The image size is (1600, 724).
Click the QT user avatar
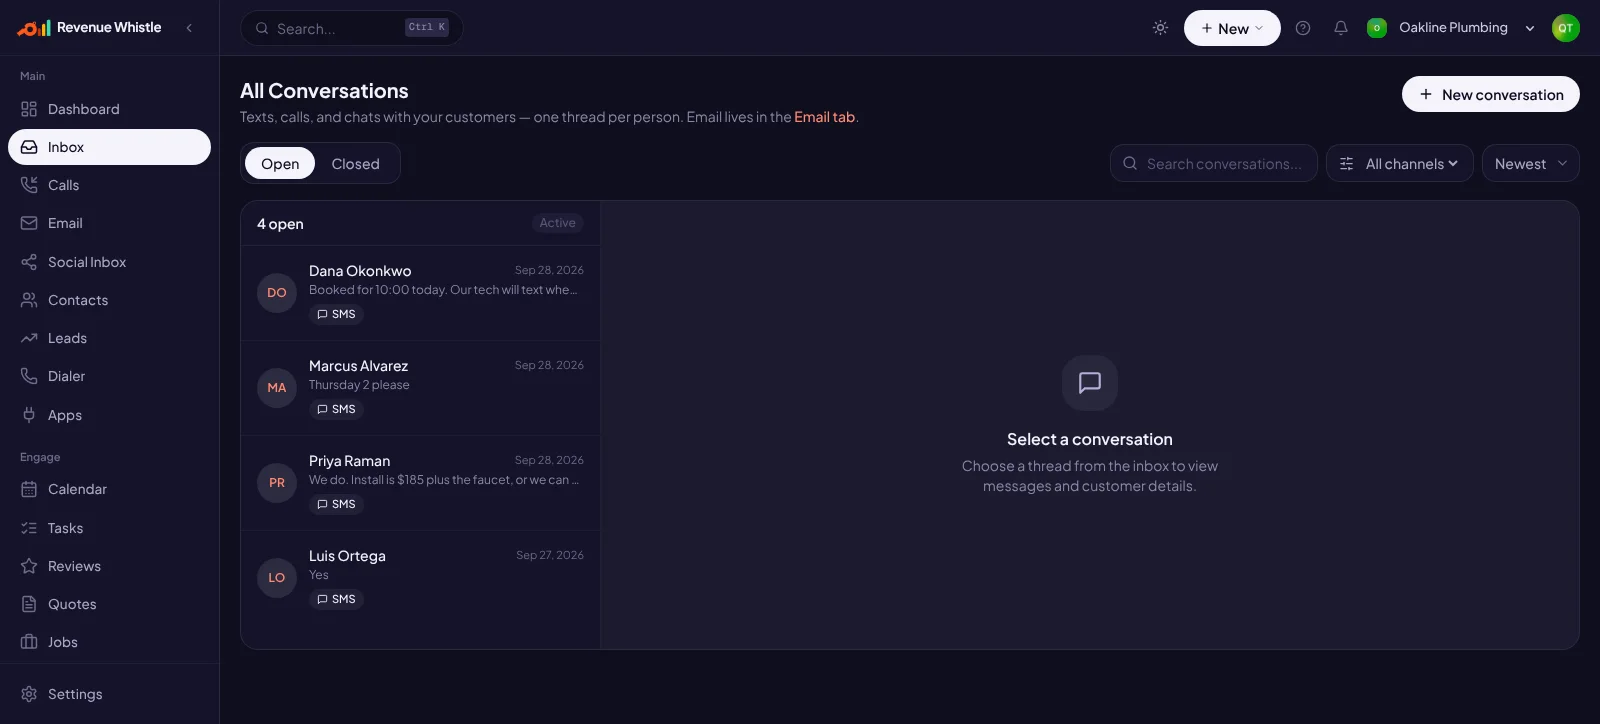pos(1566,28)
